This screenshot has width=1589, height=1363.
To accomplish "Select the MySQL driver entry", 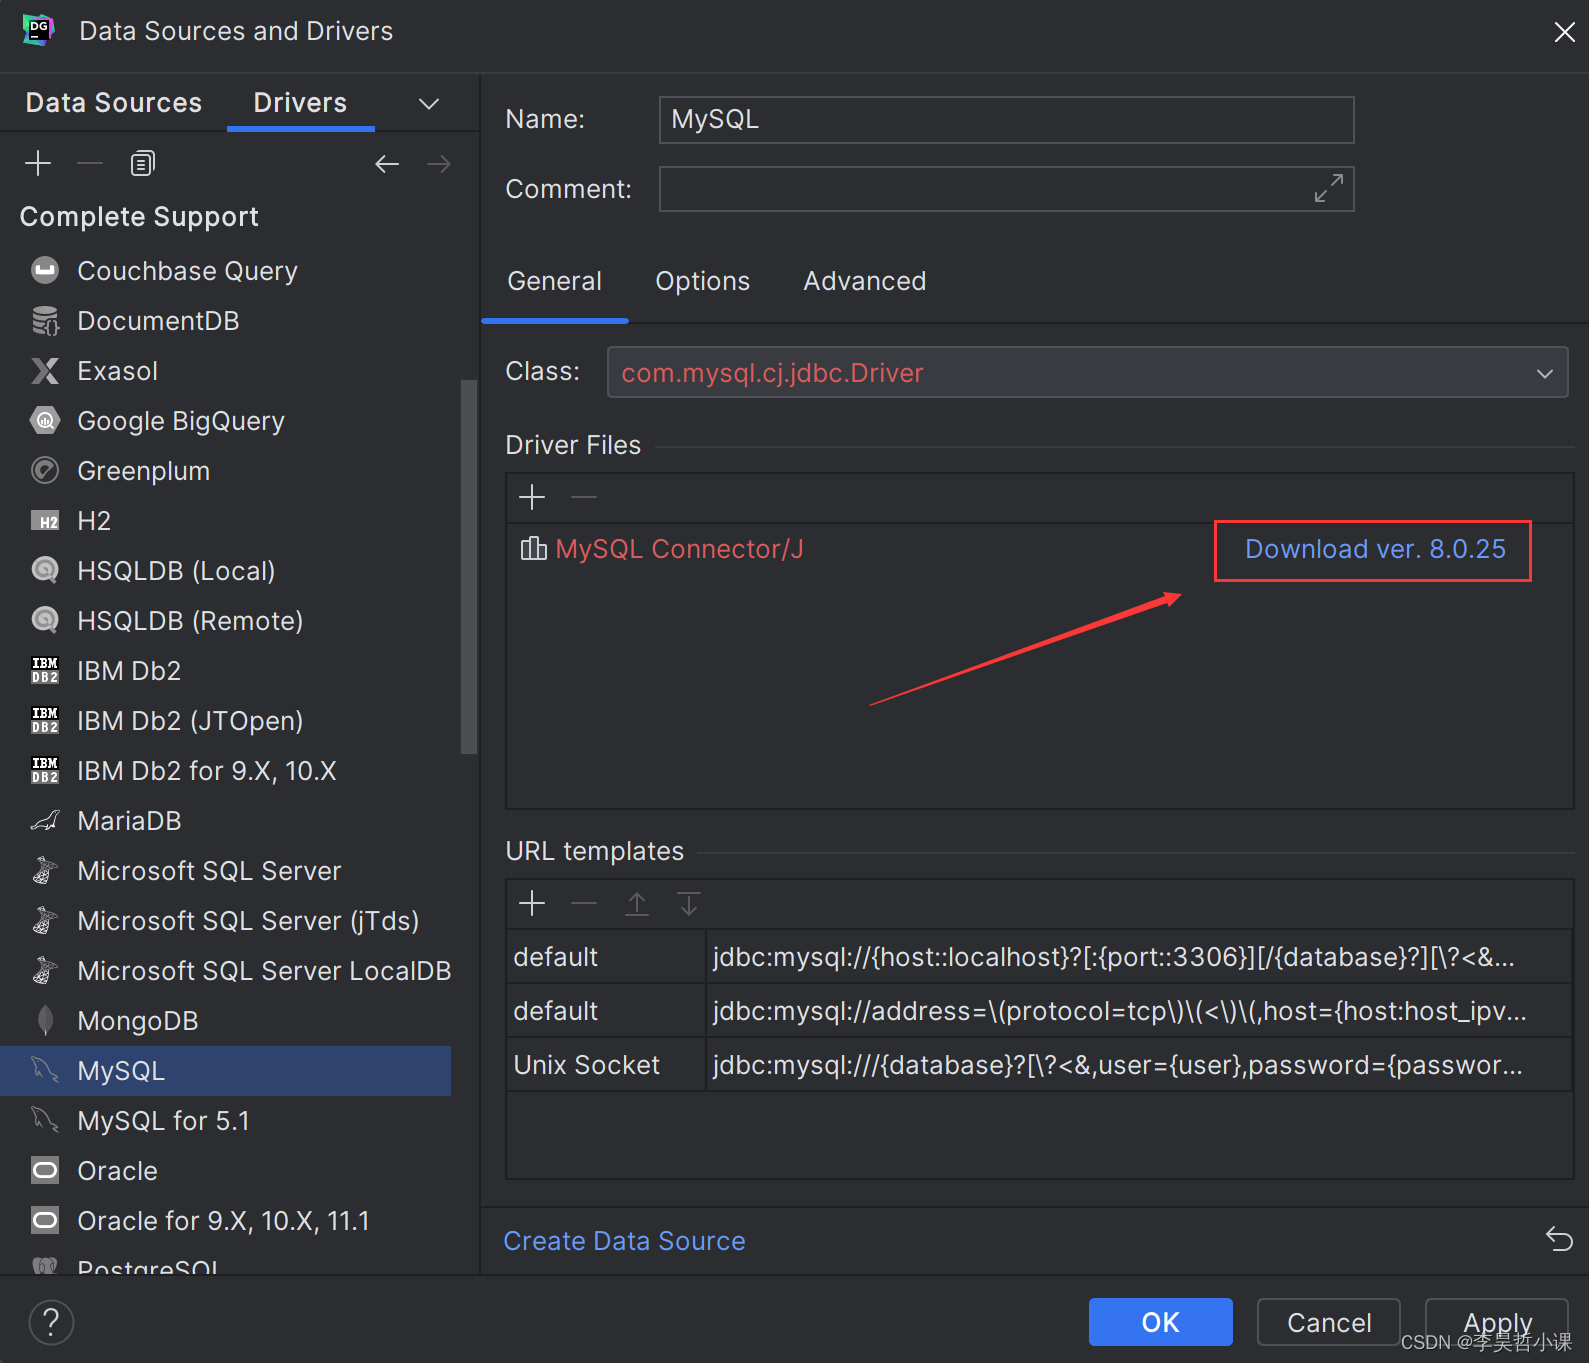I will point(226,1071).
